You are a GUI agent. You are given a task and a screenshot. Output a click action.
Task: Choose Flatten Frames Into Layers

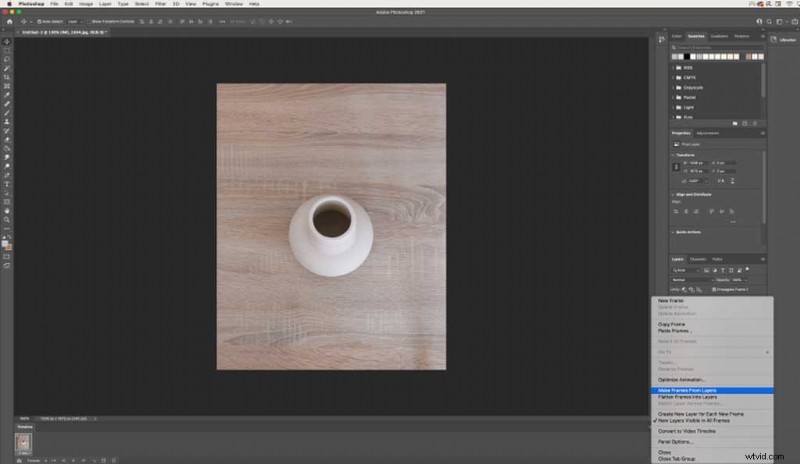pos(712,397)
